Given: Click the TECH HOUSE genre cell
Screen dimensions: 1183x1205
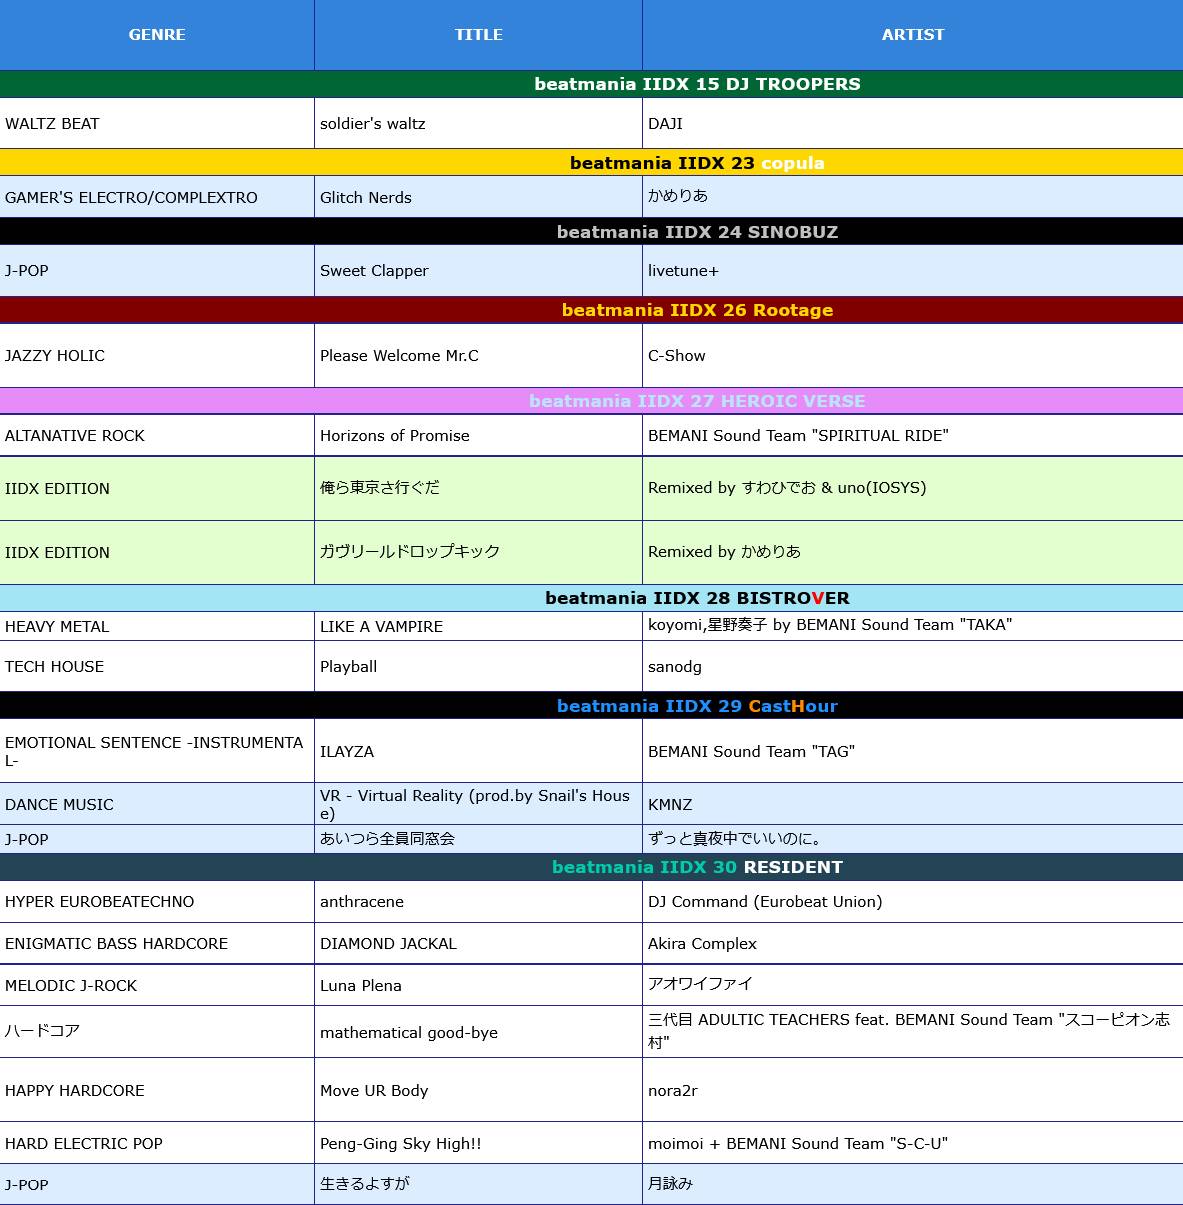Looking at the screenshot, I should coord(157,666).
